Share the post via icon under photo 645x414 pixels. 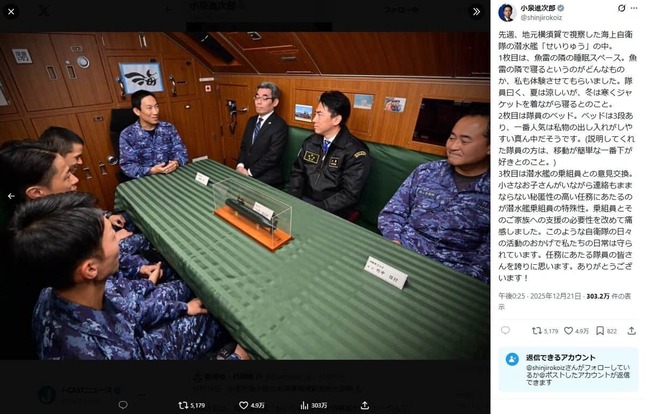(x=364, y=405)
